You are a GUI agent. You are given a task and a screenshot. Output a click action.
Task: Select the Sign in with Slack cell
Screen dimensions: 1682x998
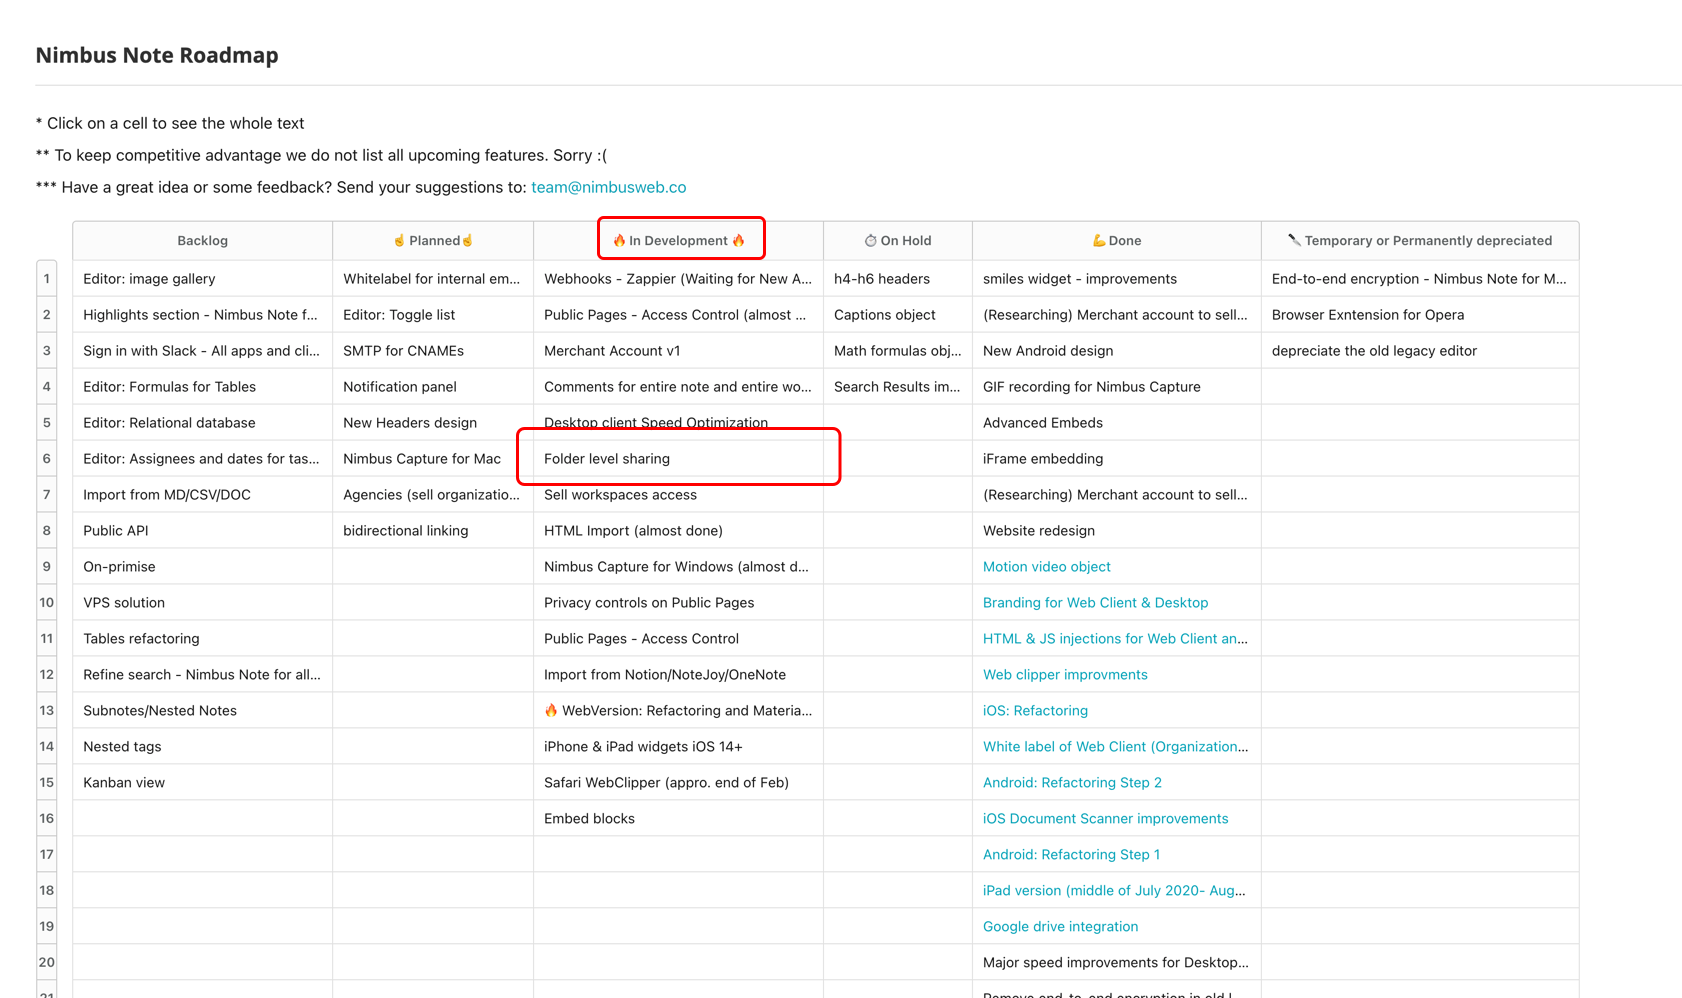tap(203, 351)
